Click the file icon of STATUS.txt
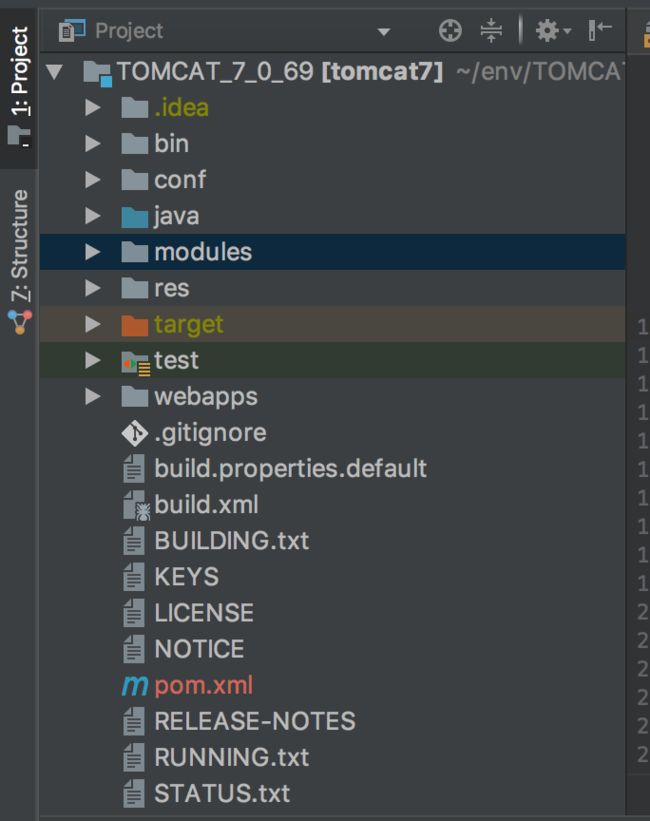650x821 pixels. (x=134, y=794)
